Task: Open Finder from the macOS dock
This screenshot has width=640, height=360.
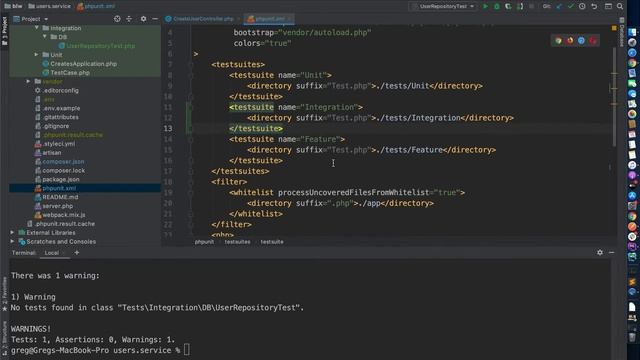Action: tap(632, 33)
